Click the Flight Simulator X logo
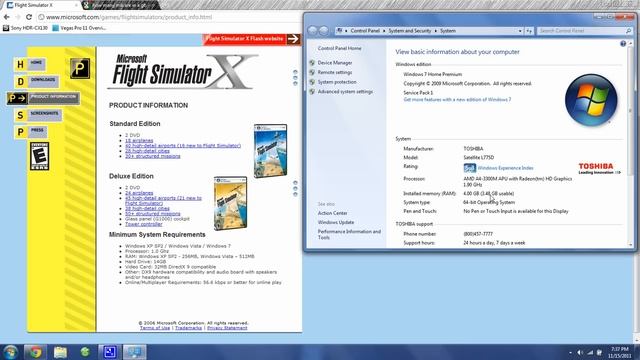640x360 pixels. [182, 72]
